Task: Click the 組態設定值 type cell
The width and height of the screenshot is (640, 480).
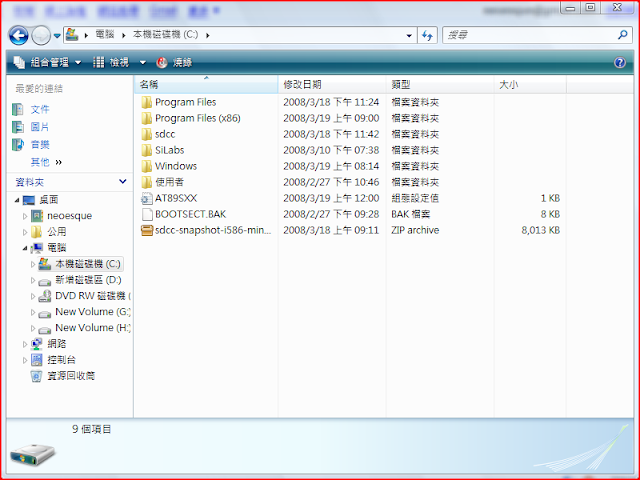Action: (415, 198)
